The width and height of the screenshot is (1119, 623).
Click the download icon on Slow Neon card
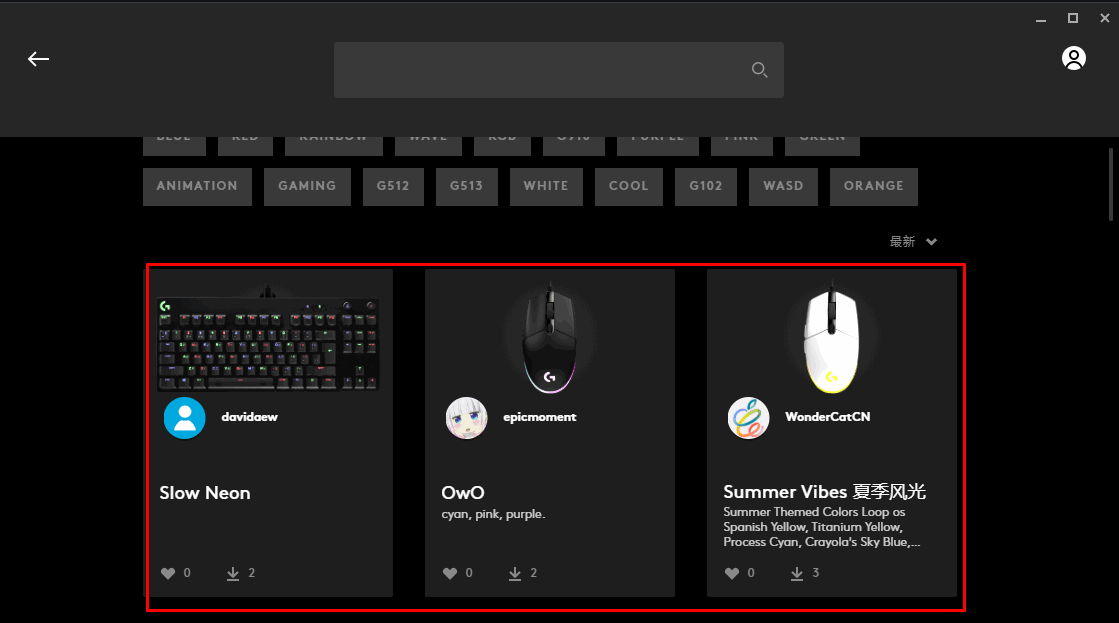pyautogui.click(x=233, y=574)
